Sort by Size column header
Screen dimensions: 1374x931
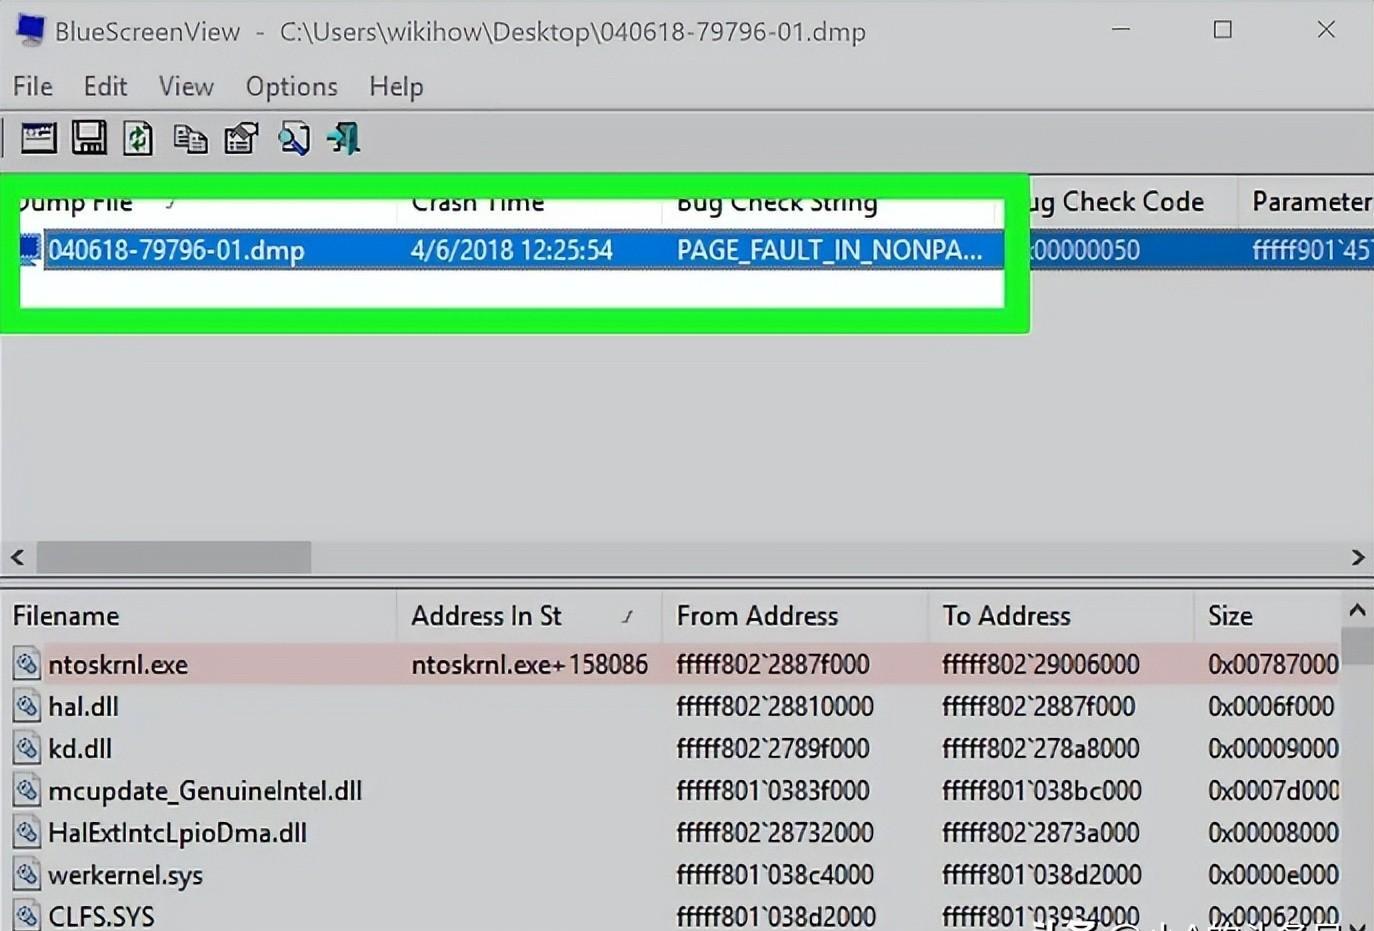tap(1267, 616)
